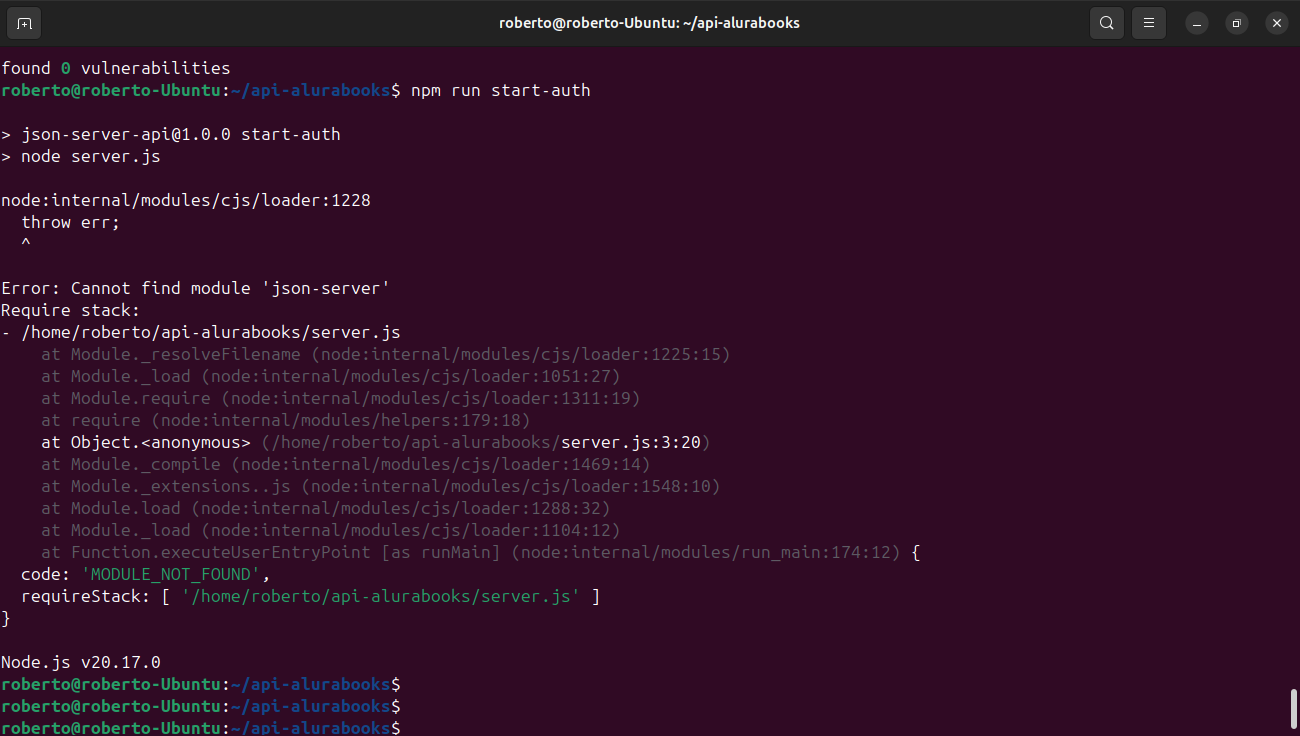Click the last prompt at the bottom
Image resolution: width=1300 pixels, height=736 pixels.
[201, 728]
